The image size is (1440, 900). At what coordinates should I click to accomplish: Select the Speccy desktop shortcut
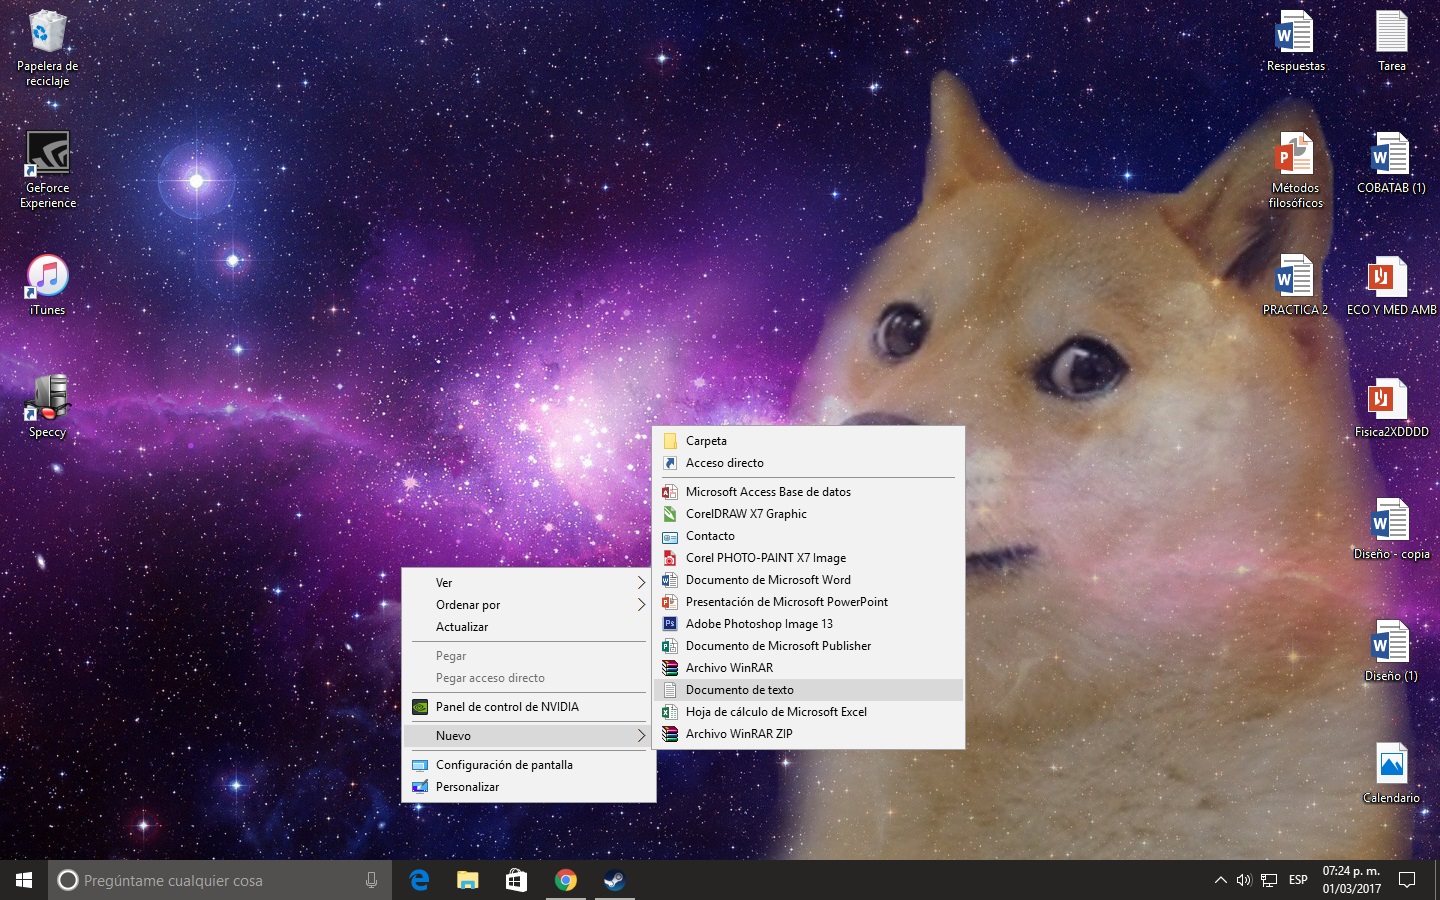(47, 406)
